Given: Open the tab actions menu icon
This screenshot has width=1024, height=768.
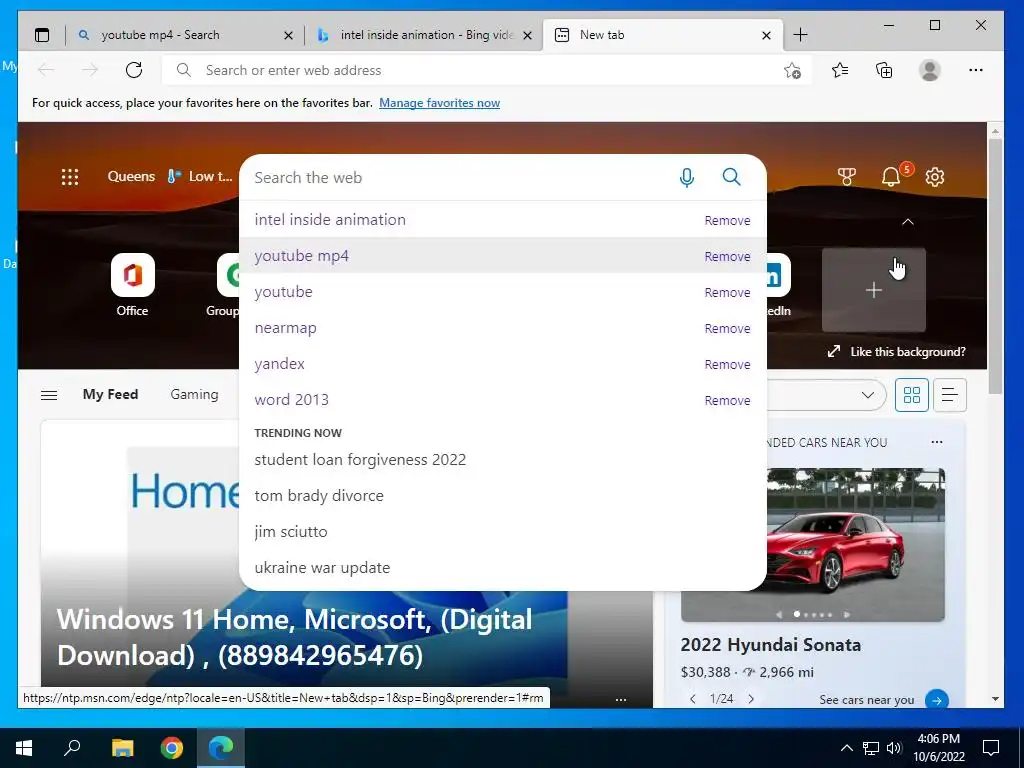Looking at the screenshot, I should click(42, 35).
